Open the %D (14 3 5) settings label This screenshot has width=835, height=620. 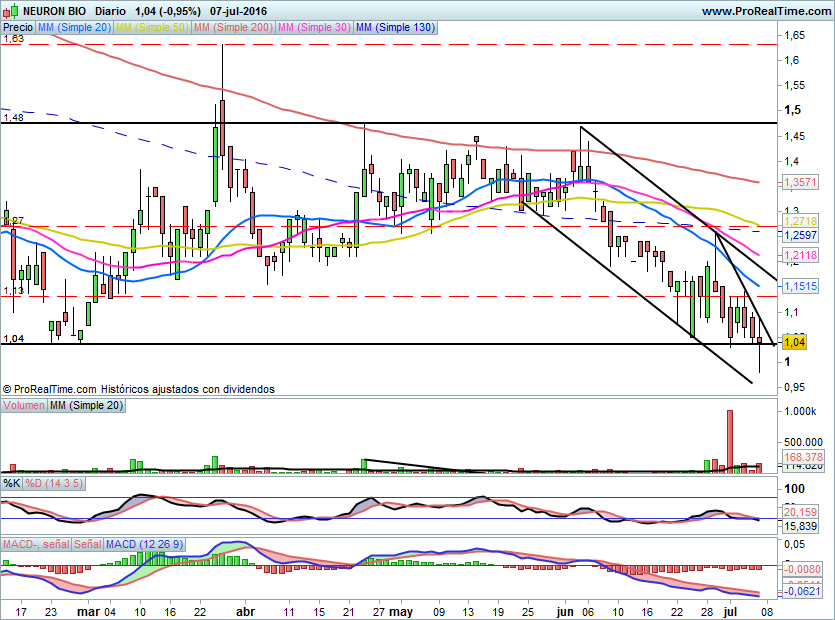pos(54,484)
